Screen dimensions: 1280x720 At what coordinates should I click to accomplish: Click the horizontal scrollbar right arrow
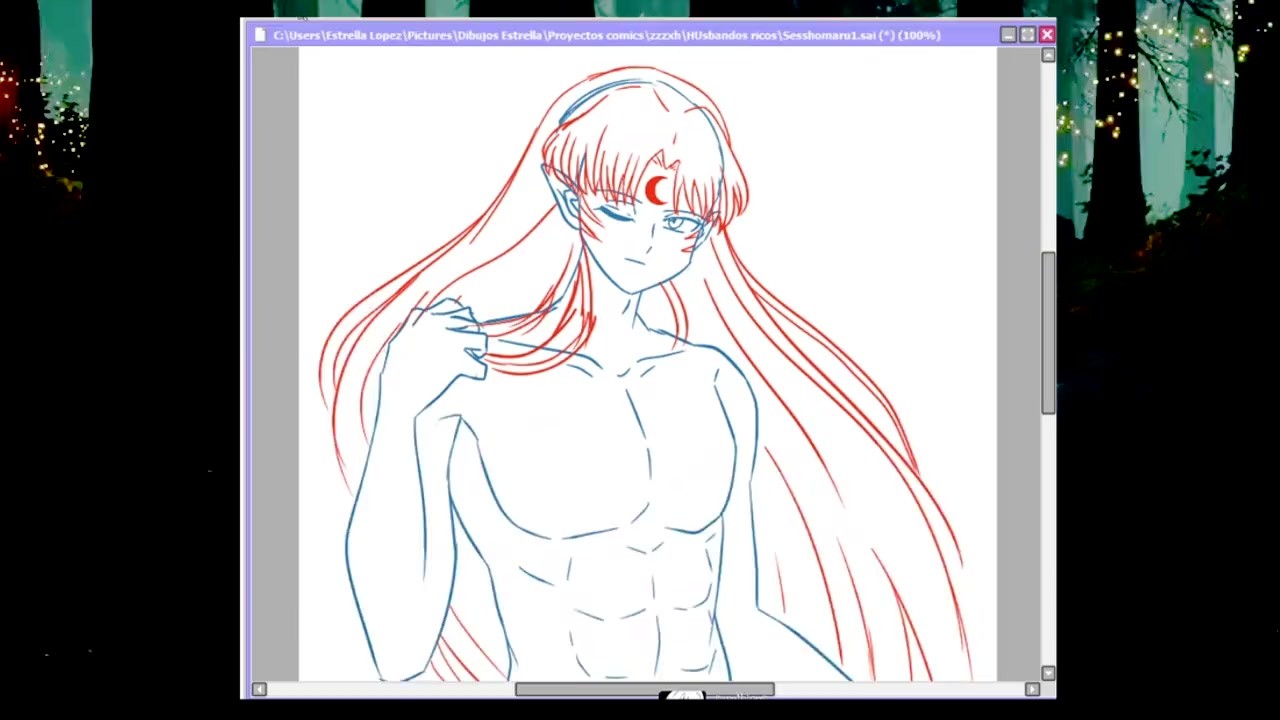pos(1032,689)
